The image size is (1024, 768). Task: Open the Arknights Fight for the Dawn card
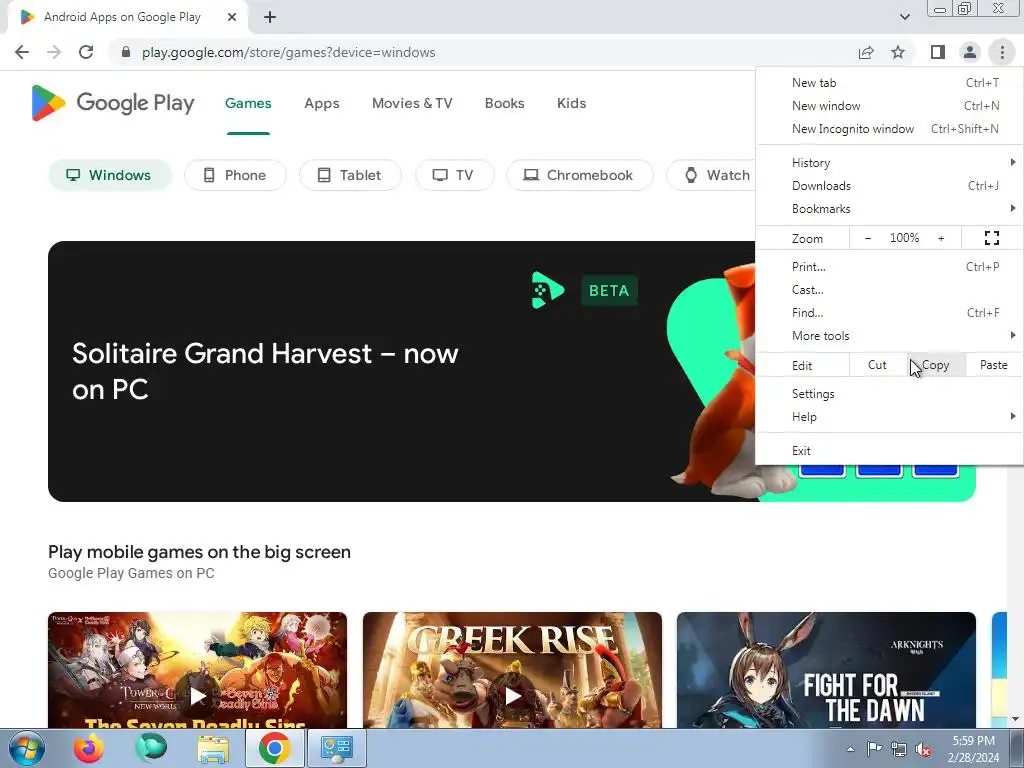point(826,670)
